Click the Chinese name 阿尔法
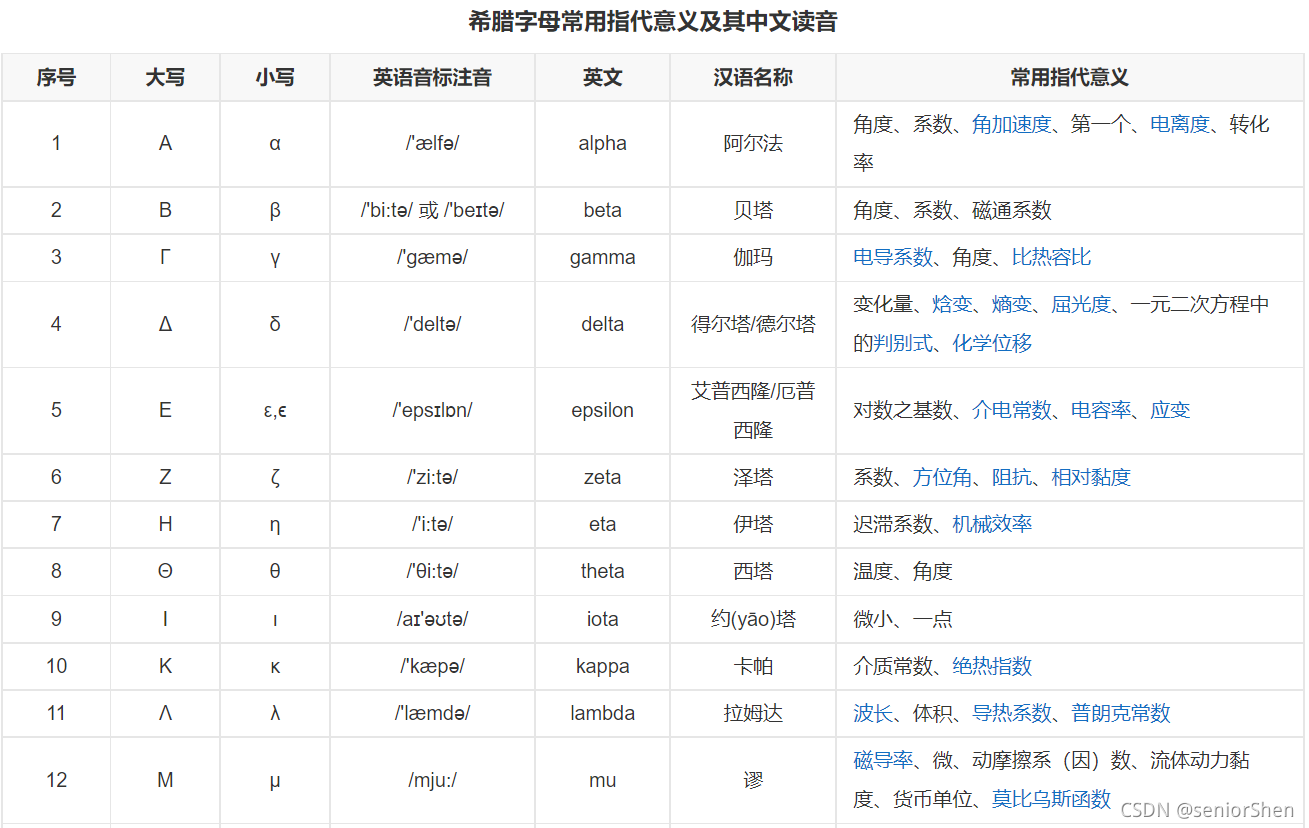This screenshot has height=828, width=1309. tap(753, 143)
